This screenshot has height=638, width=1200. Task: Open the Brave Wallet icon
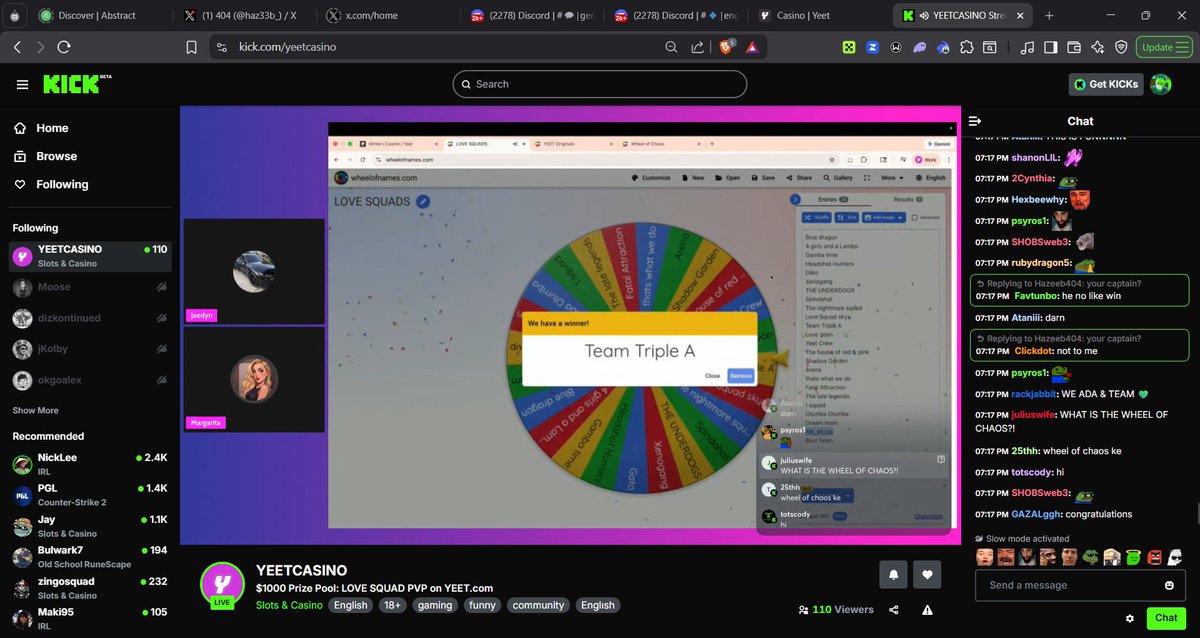pos(1074,47)
